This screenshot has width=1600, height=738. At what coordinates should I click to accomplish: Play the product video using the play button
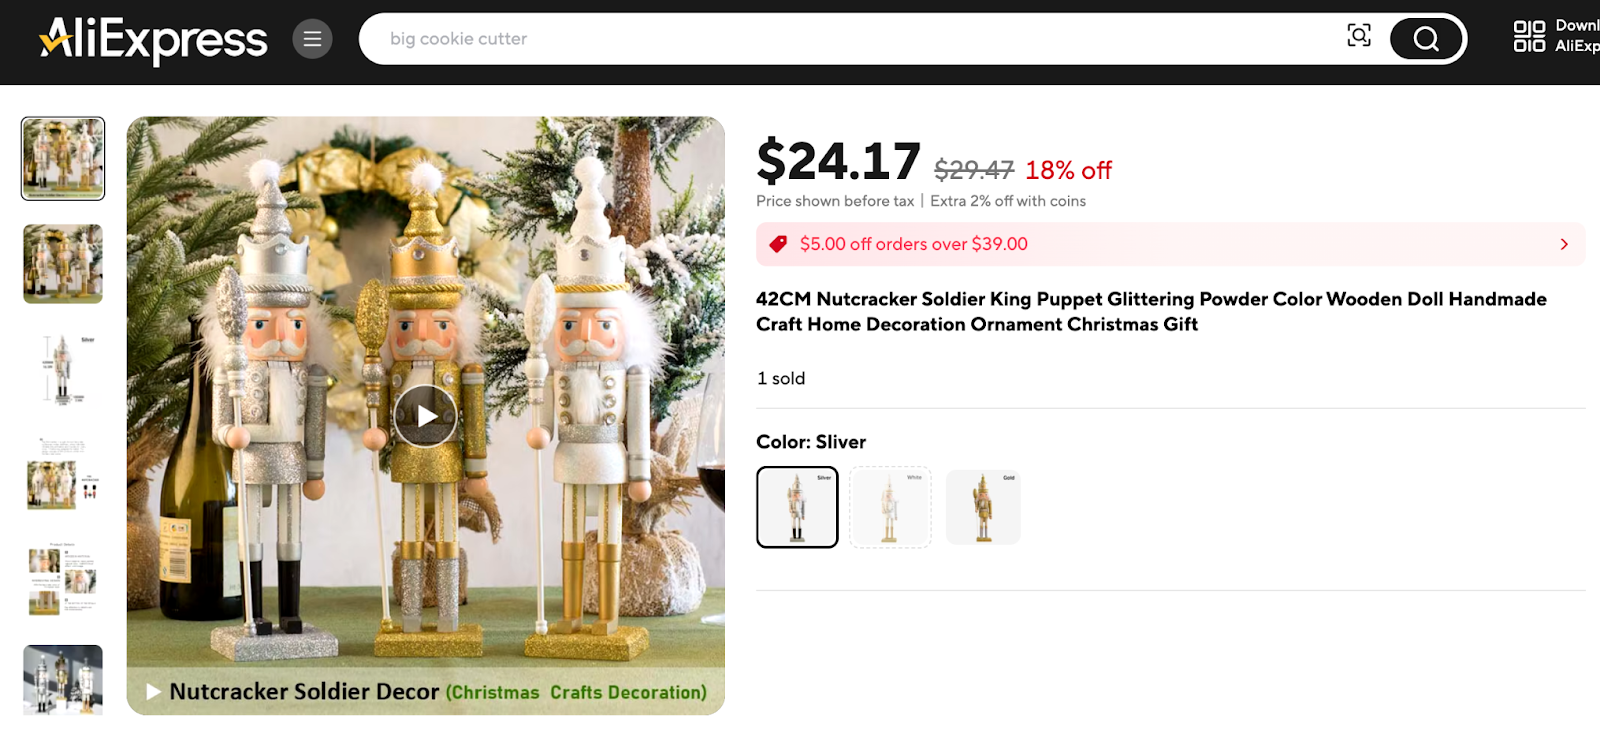click(427, 415)
